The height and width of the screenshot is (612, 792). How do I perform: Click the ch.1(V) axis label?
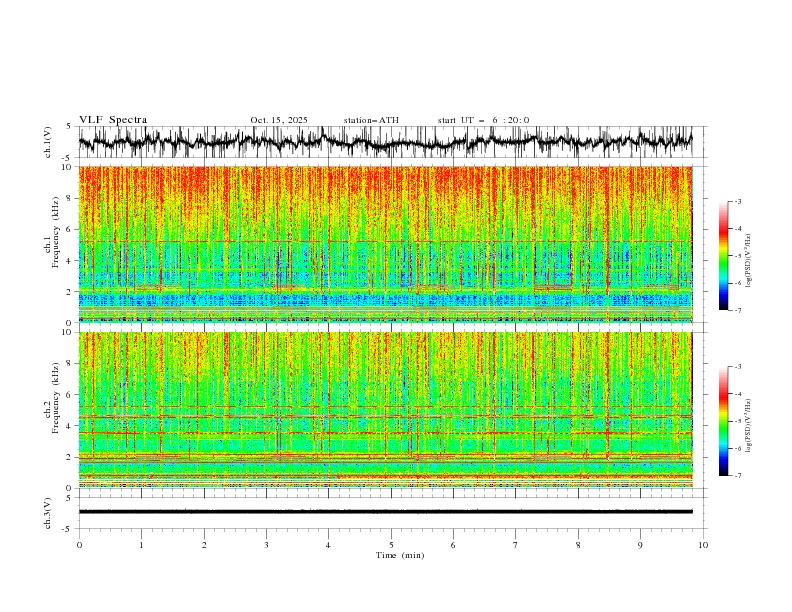[49, 142]
